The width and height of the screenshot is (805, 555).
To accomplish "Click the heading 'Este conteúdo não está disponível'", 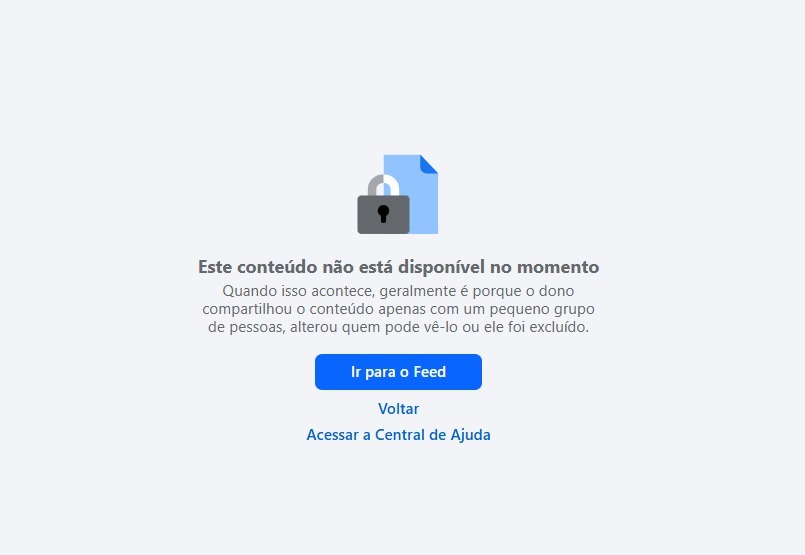I will 341,267.
